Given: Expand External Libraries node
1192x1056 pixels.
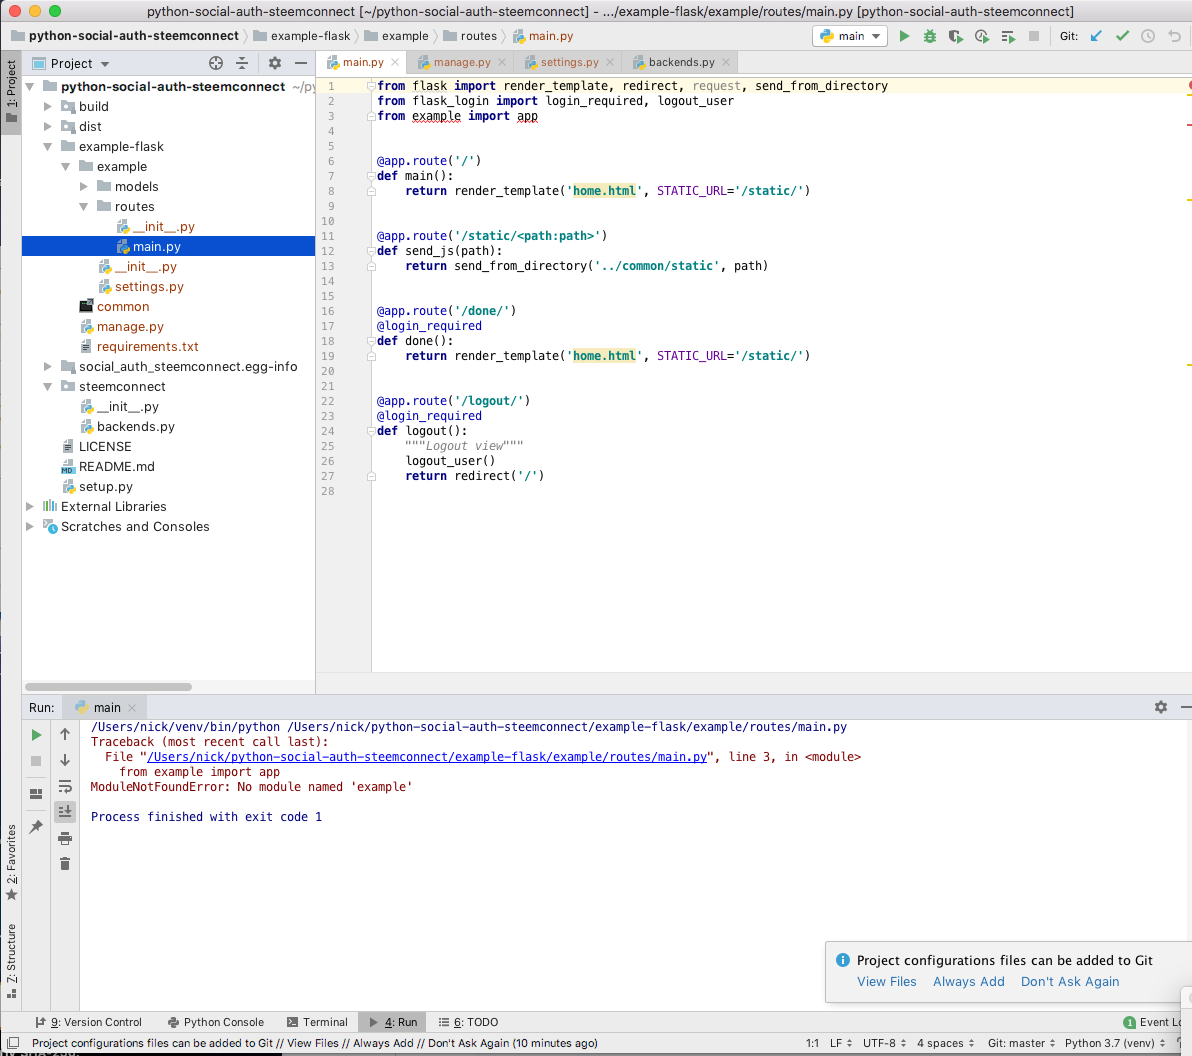Looking at the screenshot, I should (30, 506).
